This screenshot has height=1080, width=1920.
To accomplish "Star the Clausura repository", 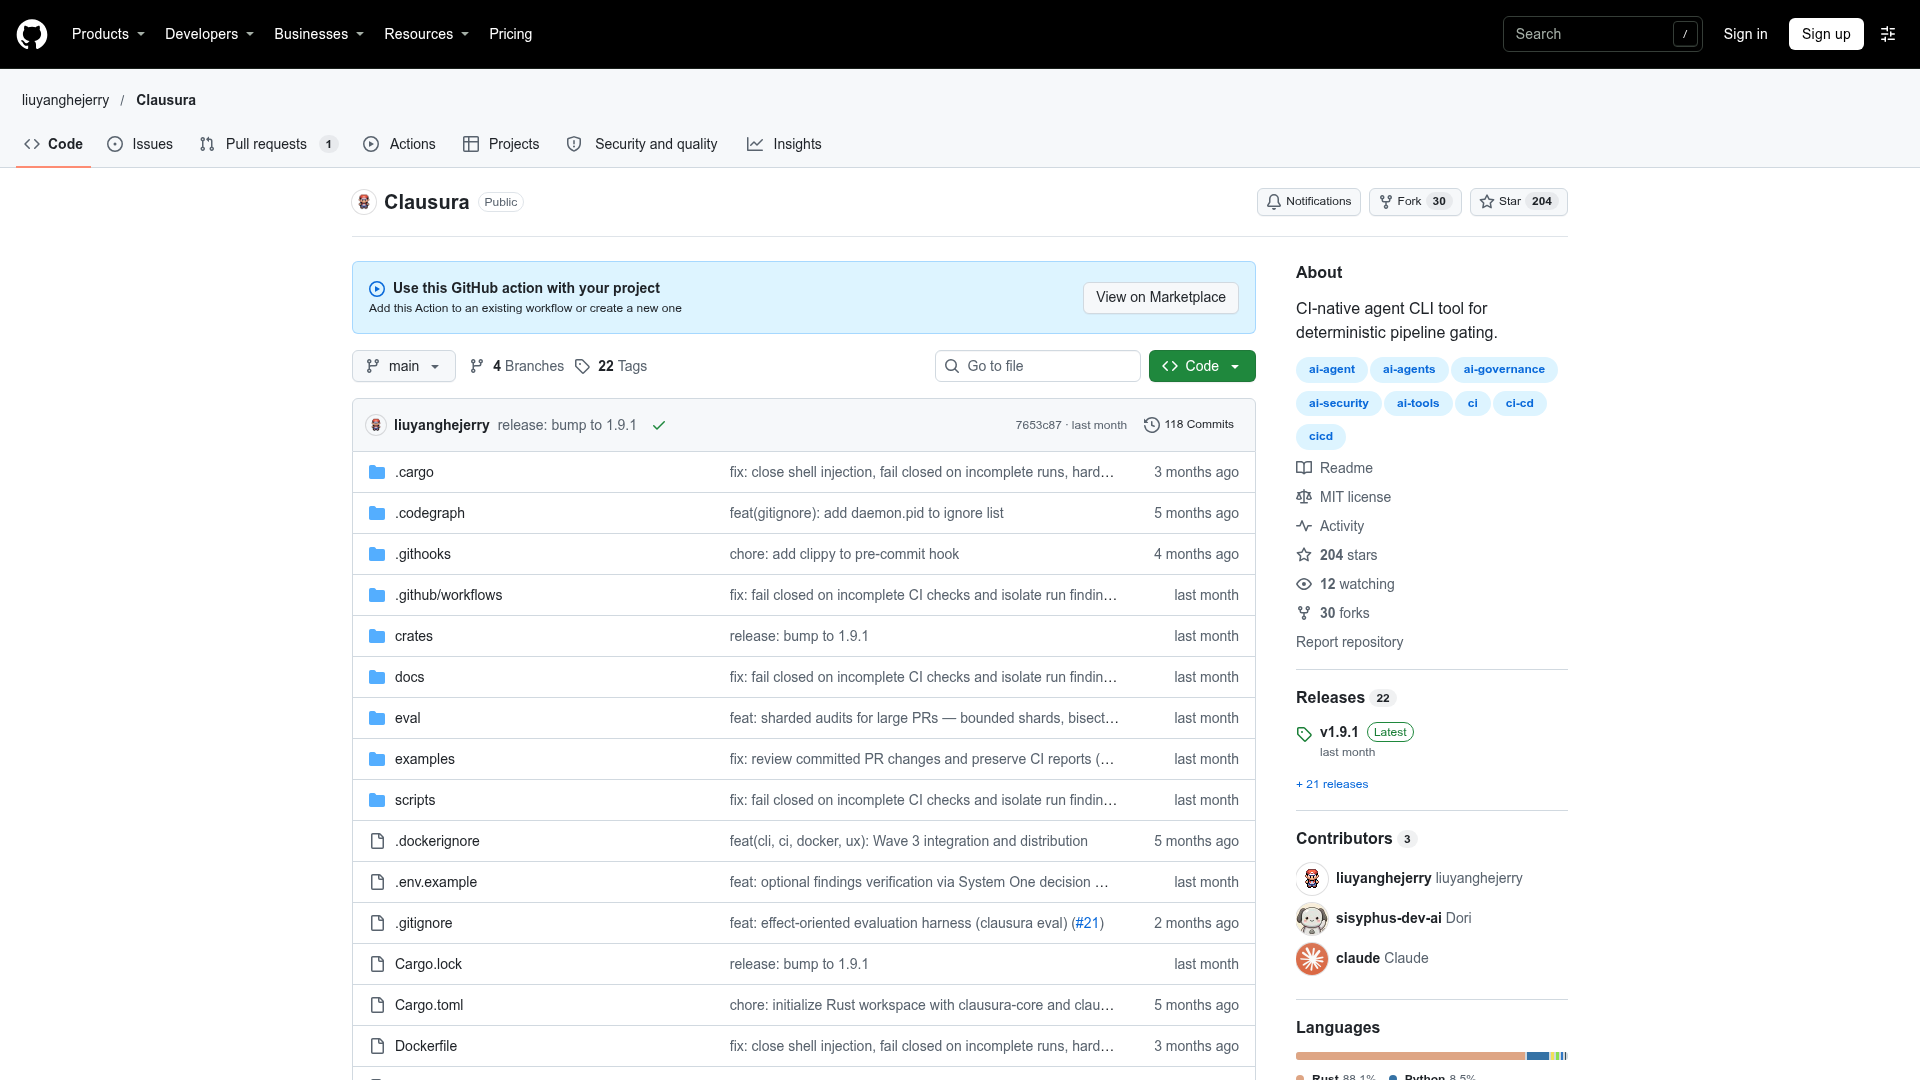I will tap(1518, 202).
